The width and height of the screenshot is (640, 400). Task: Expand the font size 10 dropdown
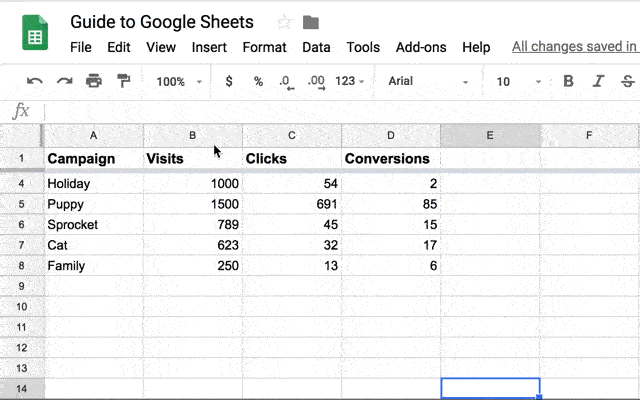tap(520, 82)
